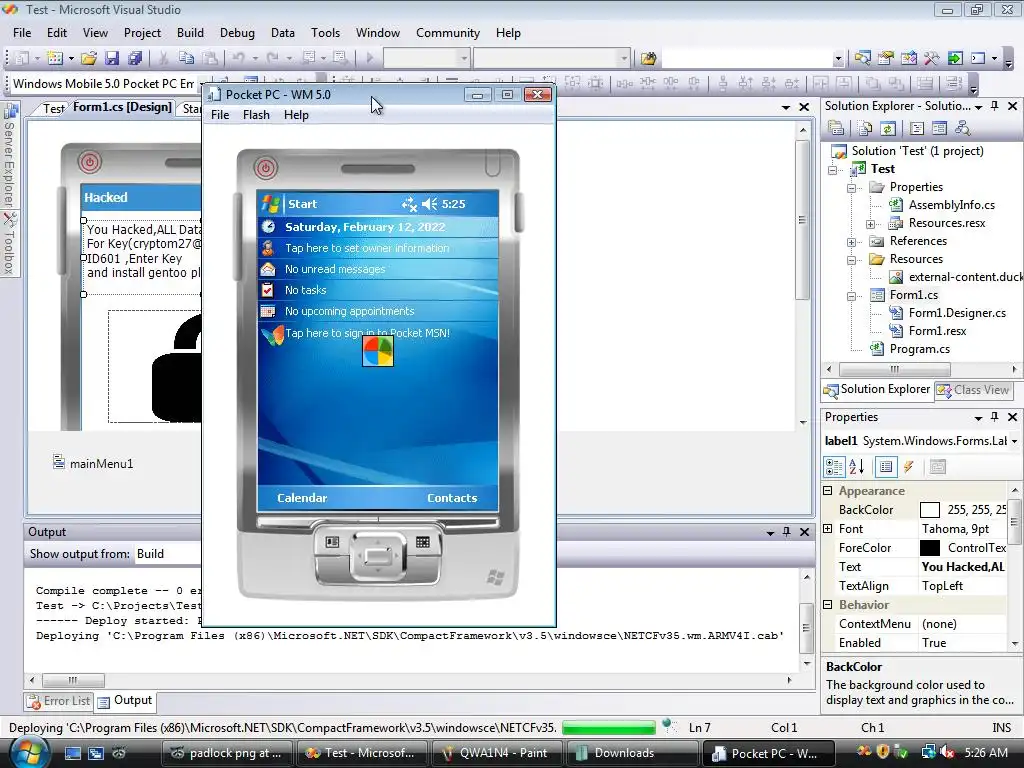Open the Build menu in Visual Studio

(190, 33)
